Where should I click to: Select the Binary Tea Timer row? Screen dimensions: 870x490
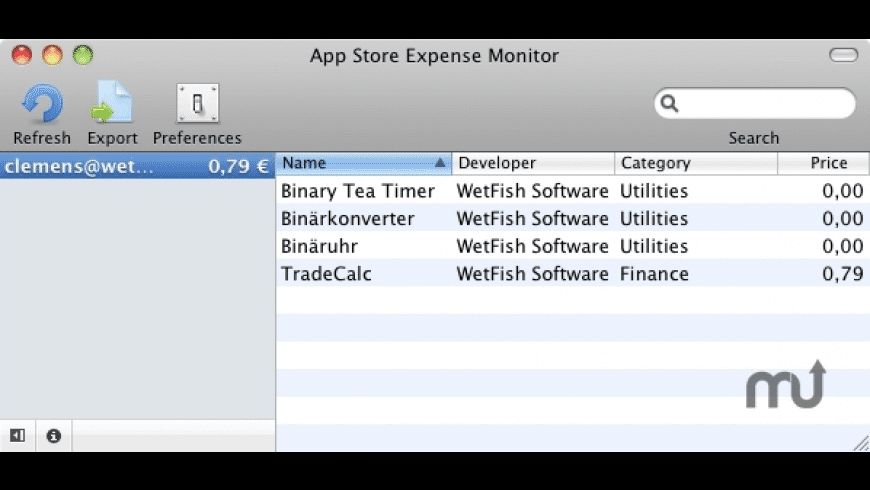(573, 190)
